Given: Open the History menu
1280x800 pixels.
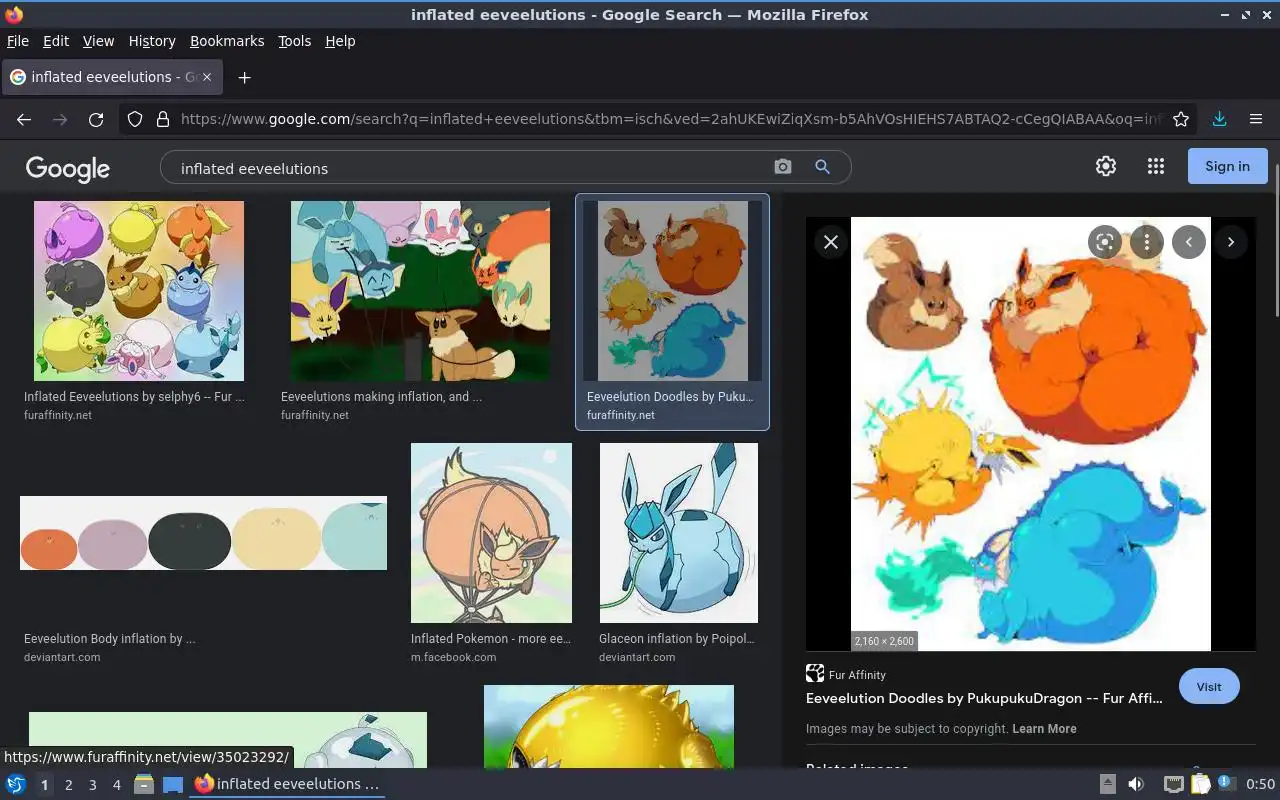Looking at the screenshot, I should (x=152, y=41).
